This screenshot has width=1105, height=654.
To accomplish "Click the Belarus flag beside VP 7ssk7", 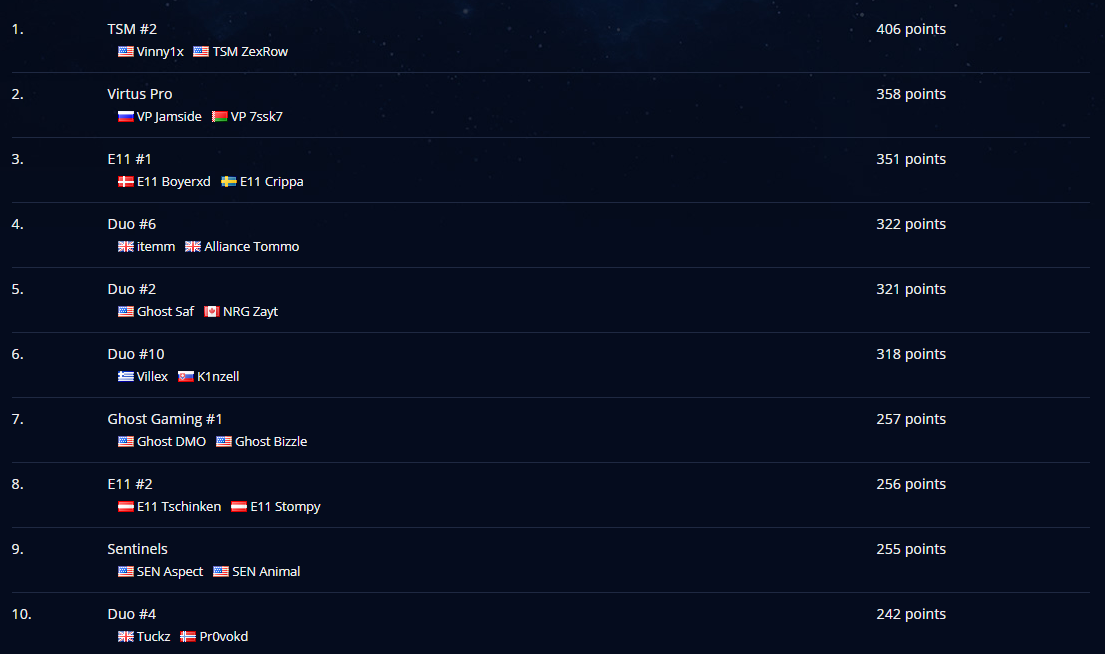I will click(x=219, y=116).
